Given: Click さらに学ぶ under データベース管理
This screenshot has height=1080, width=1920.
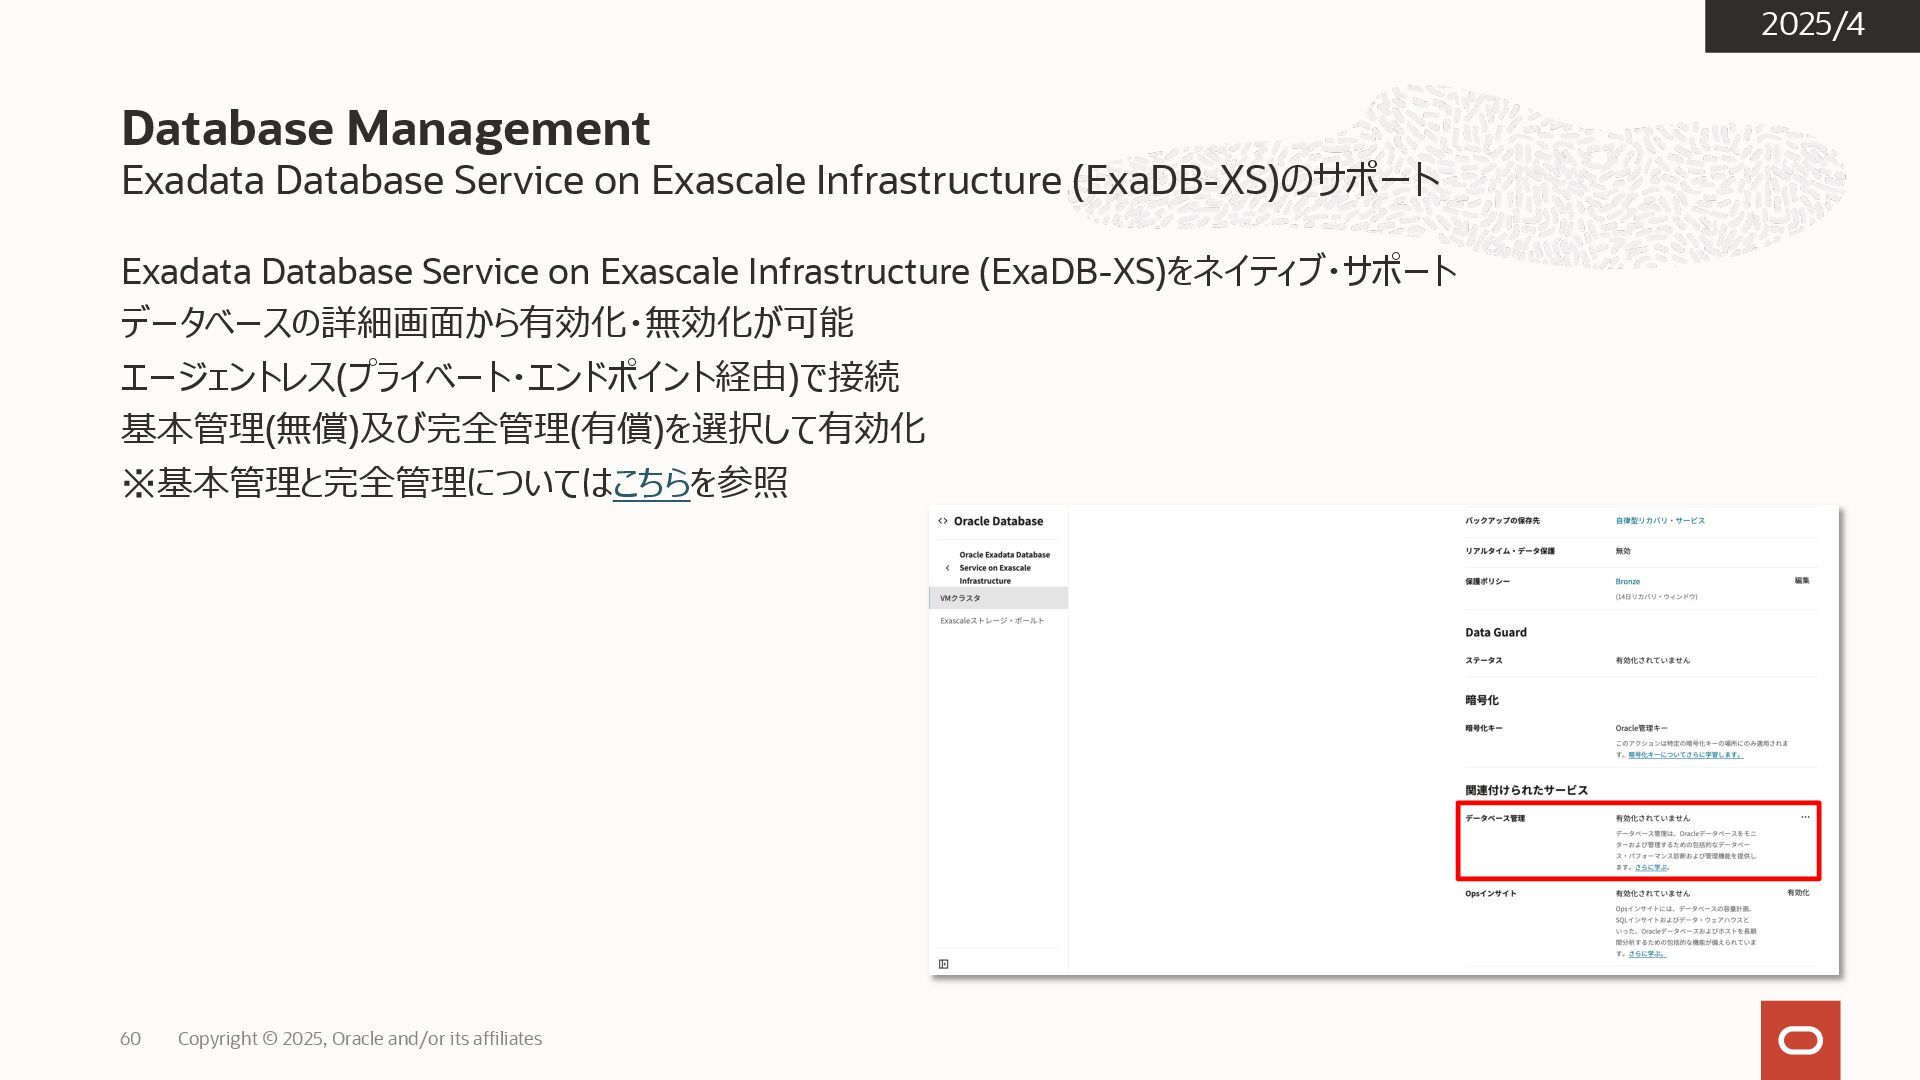Looking at the screenshot, I should coord(1651,867).
